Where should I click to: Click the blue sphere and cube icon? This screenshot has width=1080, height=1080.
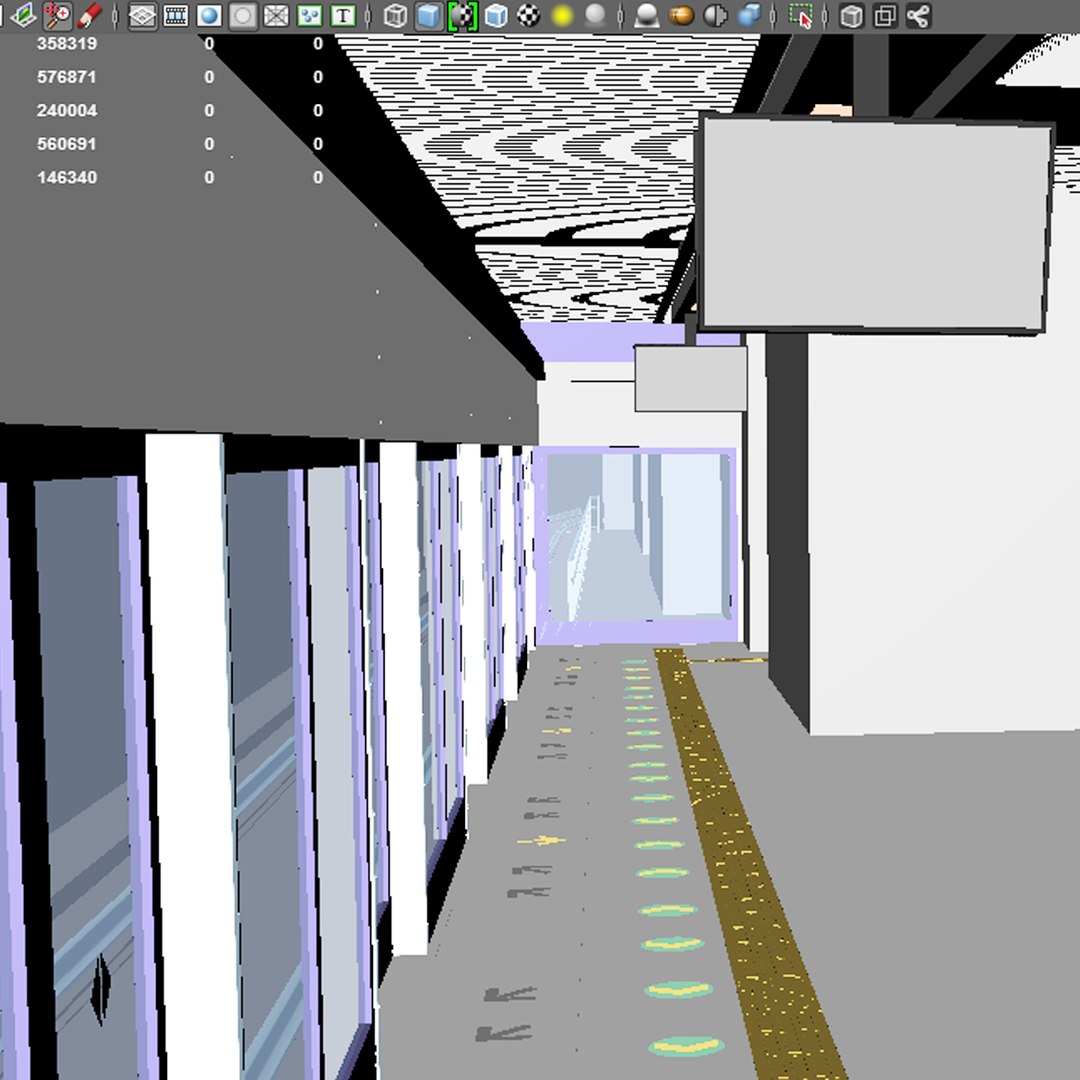point(749,15)
